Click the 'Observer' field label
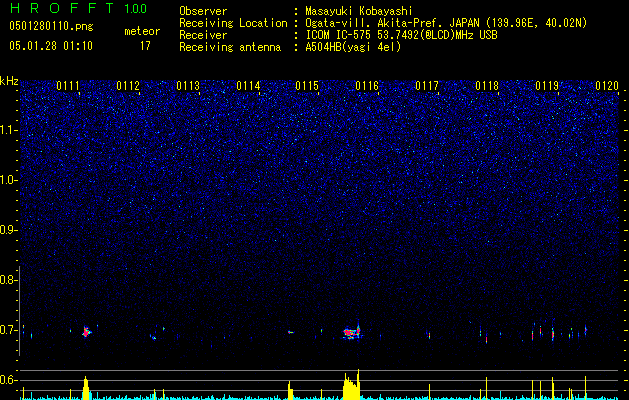This screenshot has width=629, height=400. (x=203, y=11)
